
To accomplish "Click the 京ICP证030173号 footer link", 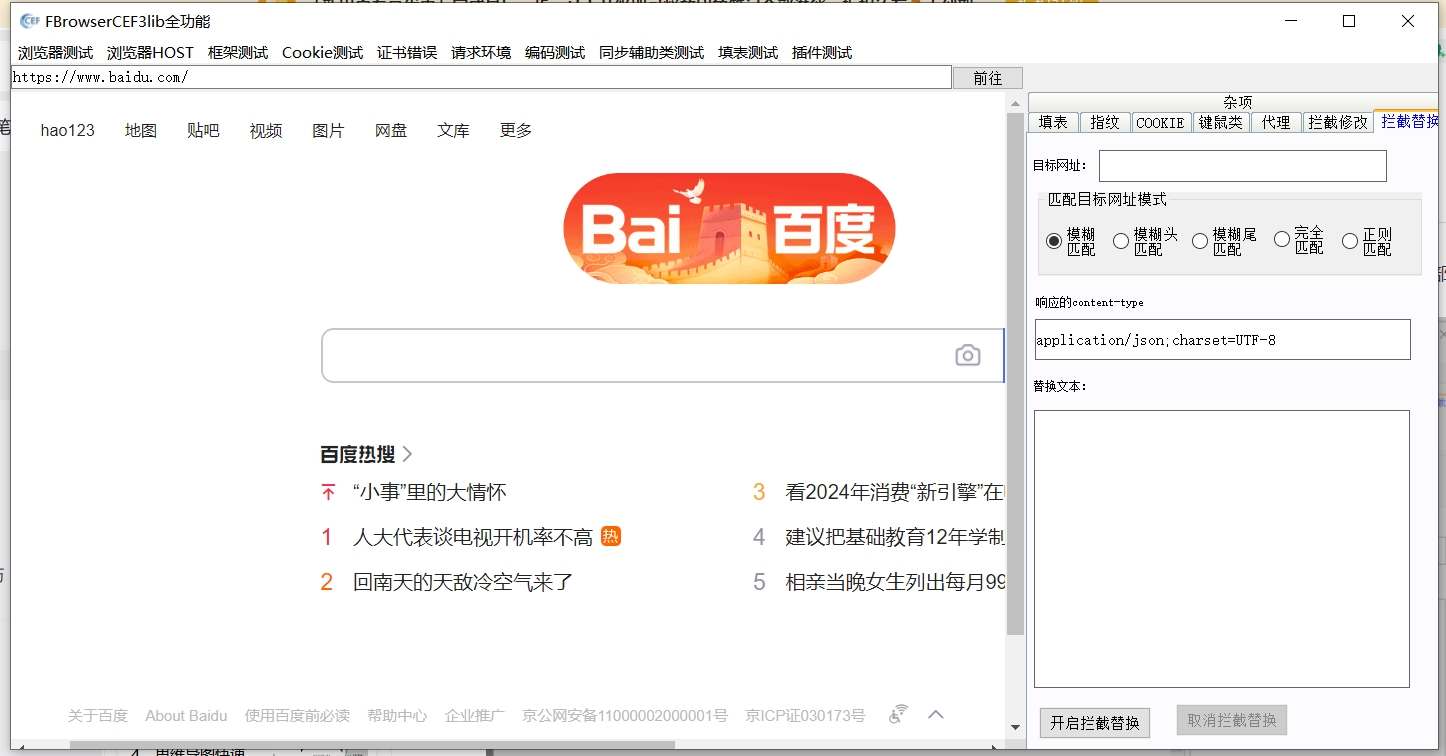I will [805, 716].
